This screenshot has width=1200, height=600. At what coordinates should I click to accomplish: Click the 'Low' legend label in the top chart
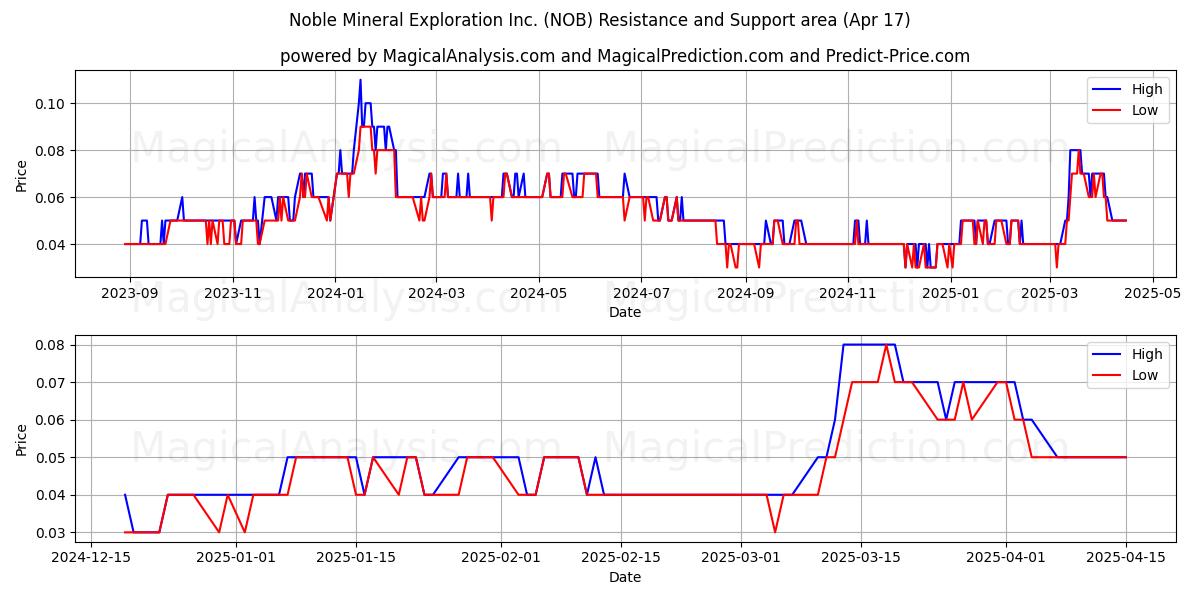1146,110
